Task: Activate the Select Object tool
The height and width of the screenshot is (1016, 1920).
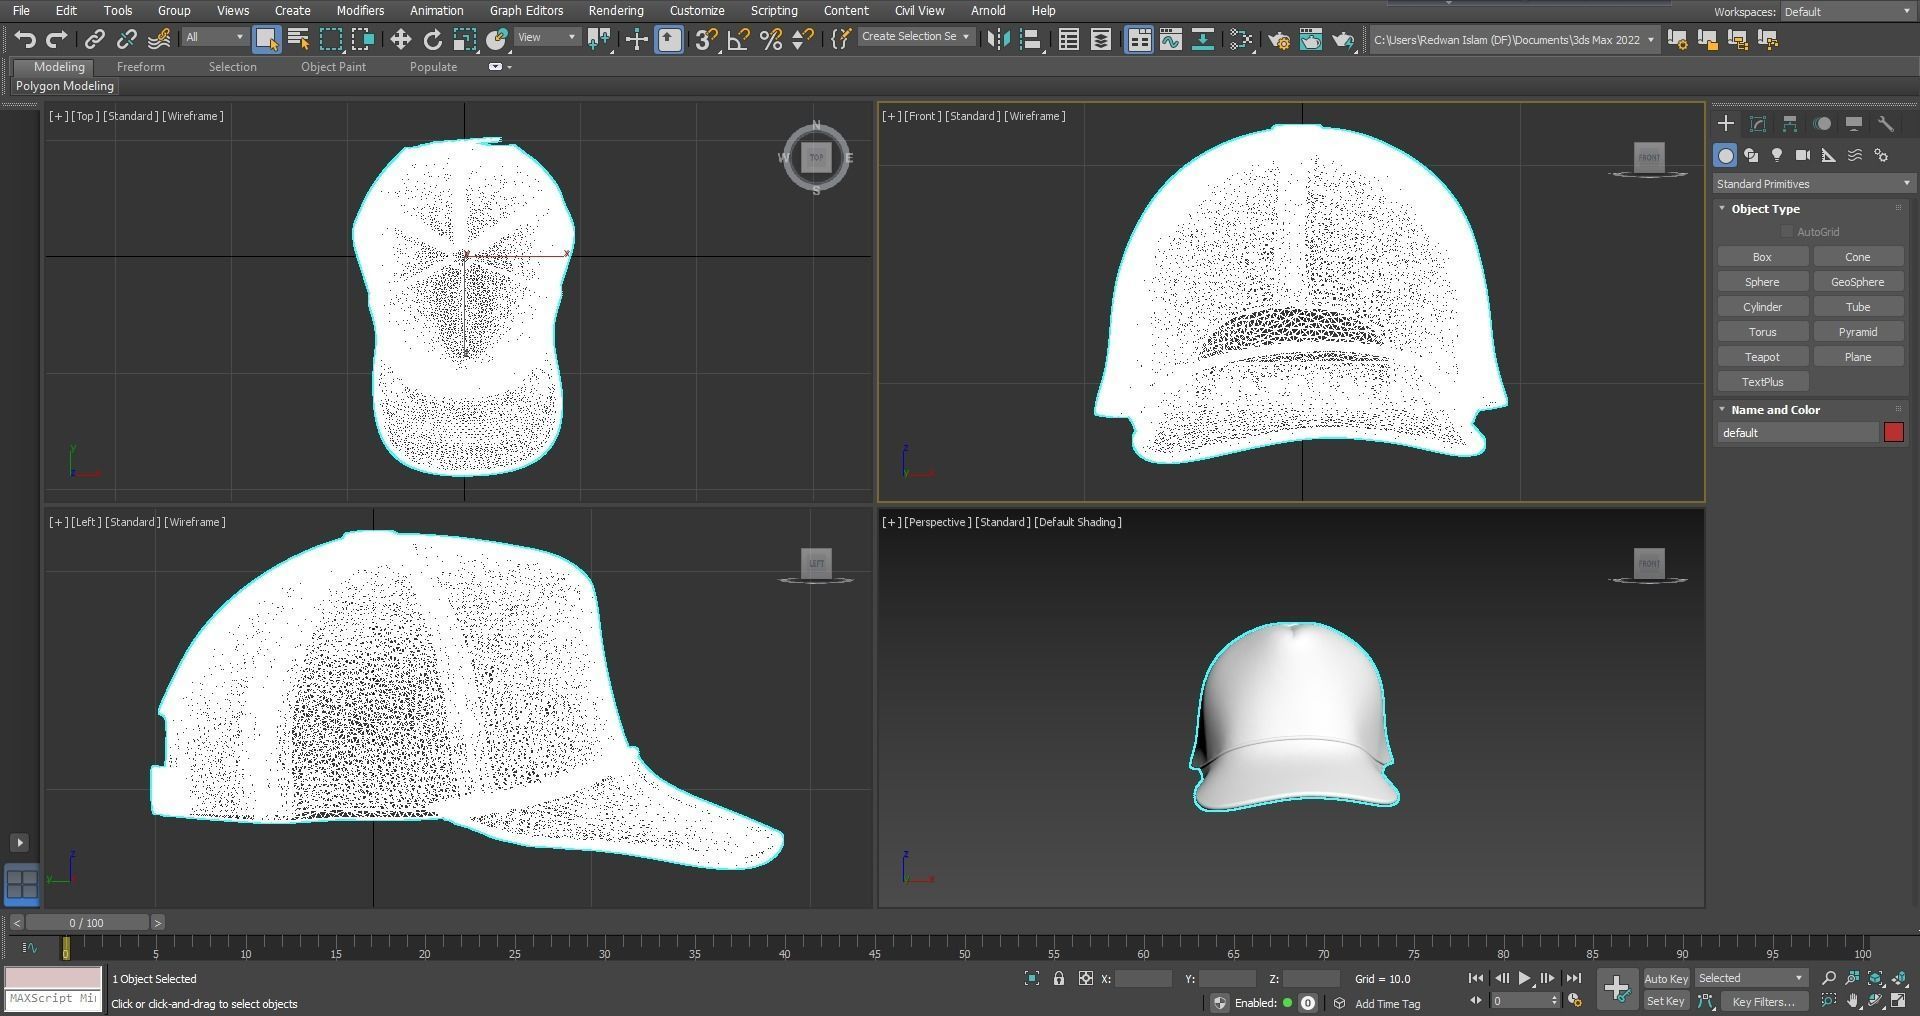Action: (x=266, y=39)
